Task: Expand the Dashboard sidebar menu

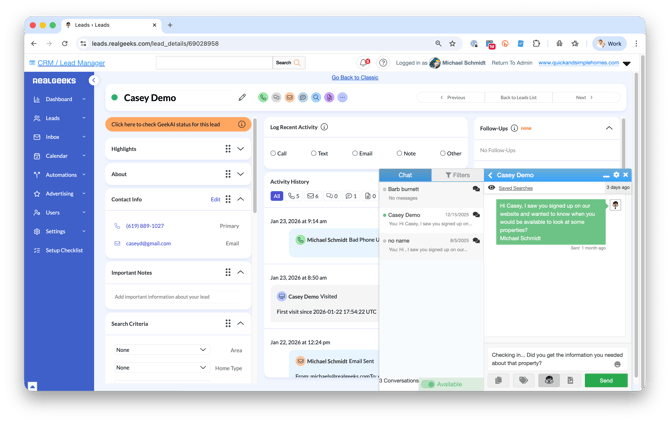Action: (x=60, y=99)
